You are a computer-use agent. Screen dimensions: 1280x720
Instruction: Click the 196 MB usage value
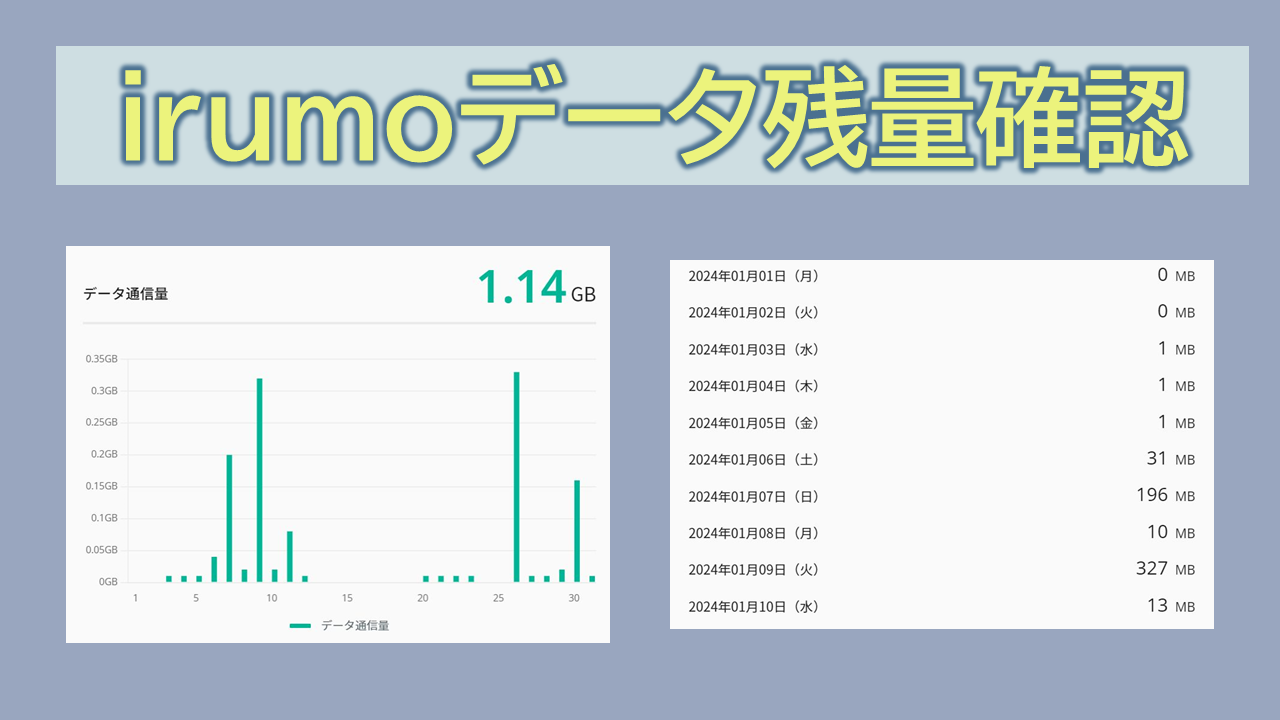tap(1165, 496)
